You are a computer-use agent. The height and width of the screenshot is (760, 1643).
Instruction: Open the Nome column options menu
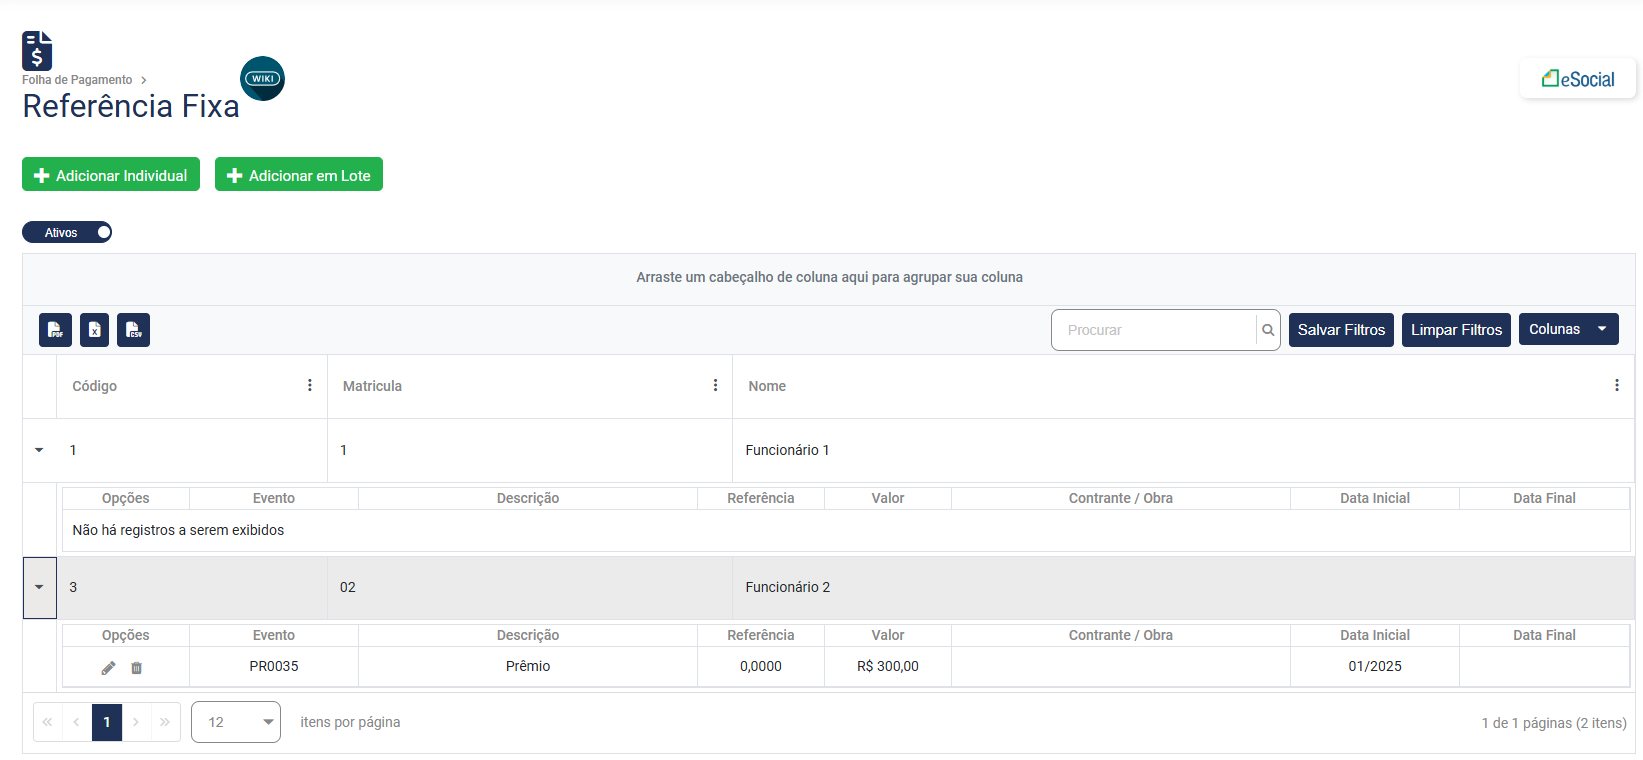click(x=1616, y=386)
